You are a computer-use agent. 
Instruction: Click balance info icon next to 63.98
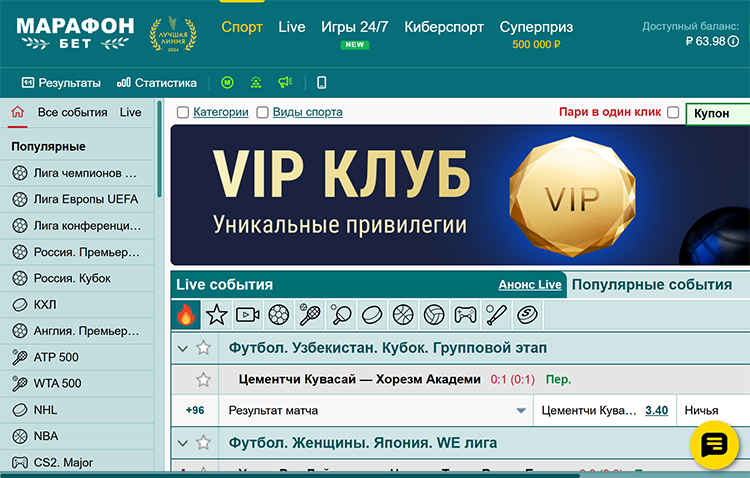(733, 42)
